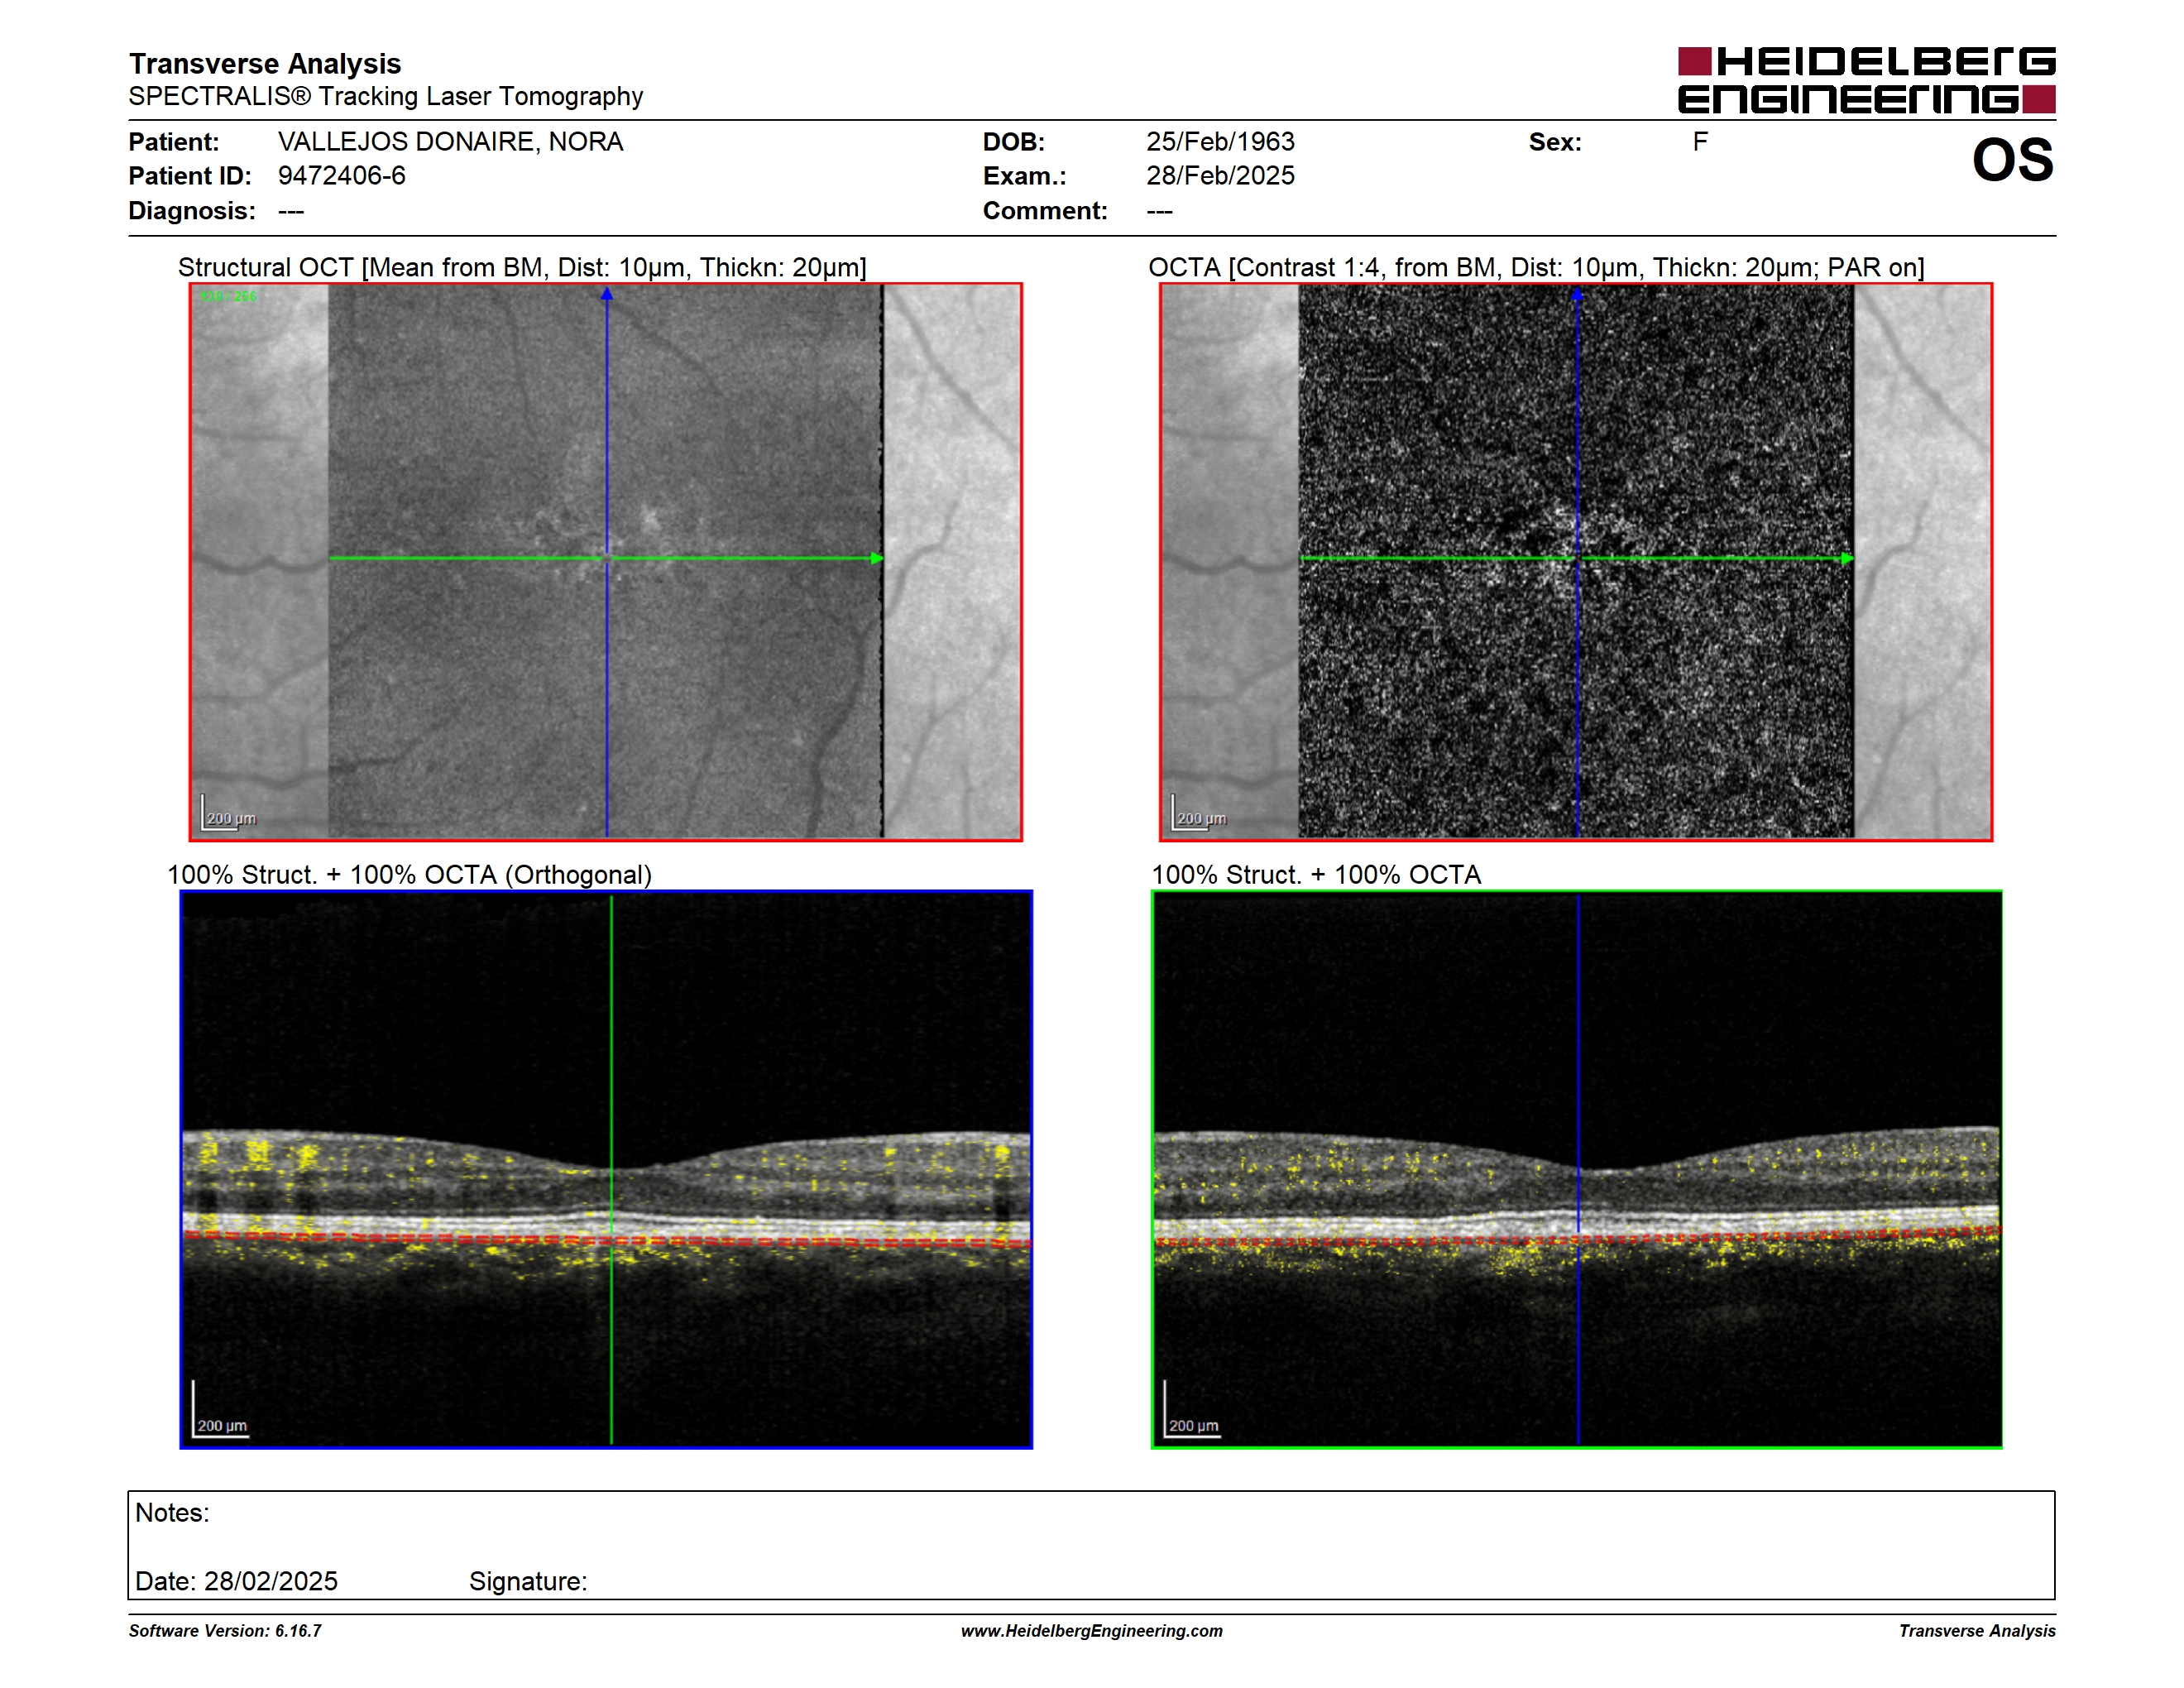Click the green arrowhead on the OCTA scan line

(1847, 558)
